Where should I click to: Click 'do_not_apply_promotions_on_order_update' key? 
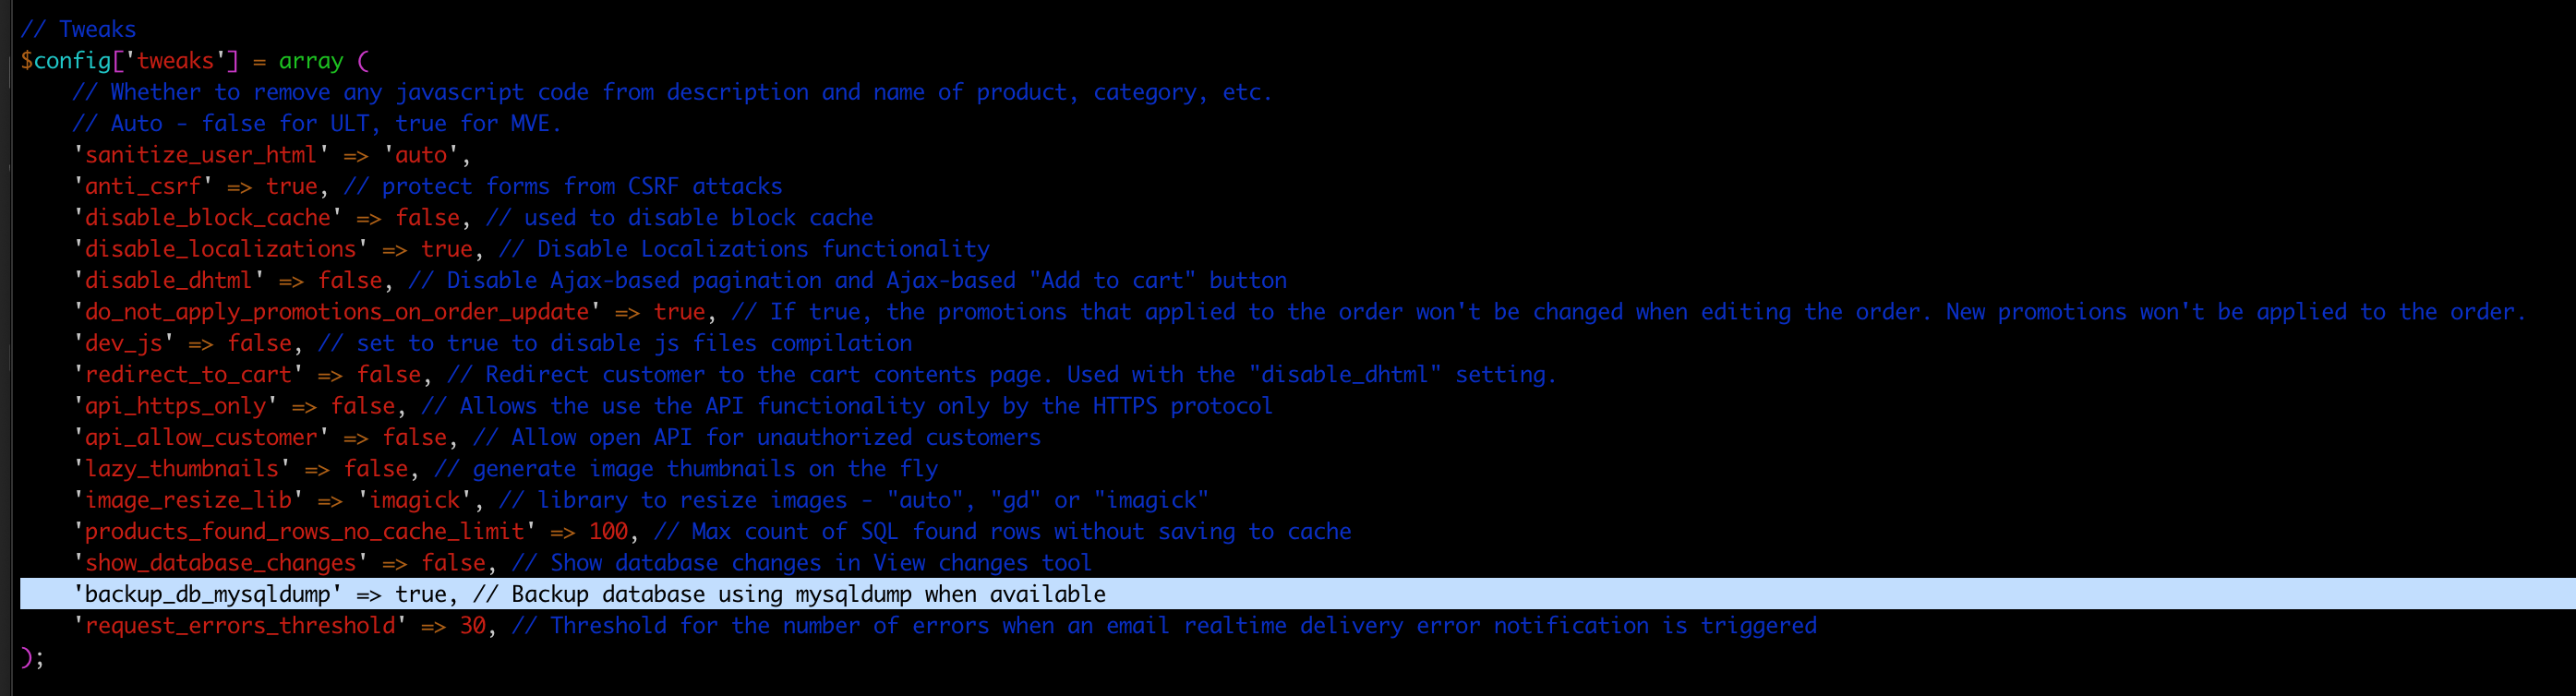coord(337,312)
